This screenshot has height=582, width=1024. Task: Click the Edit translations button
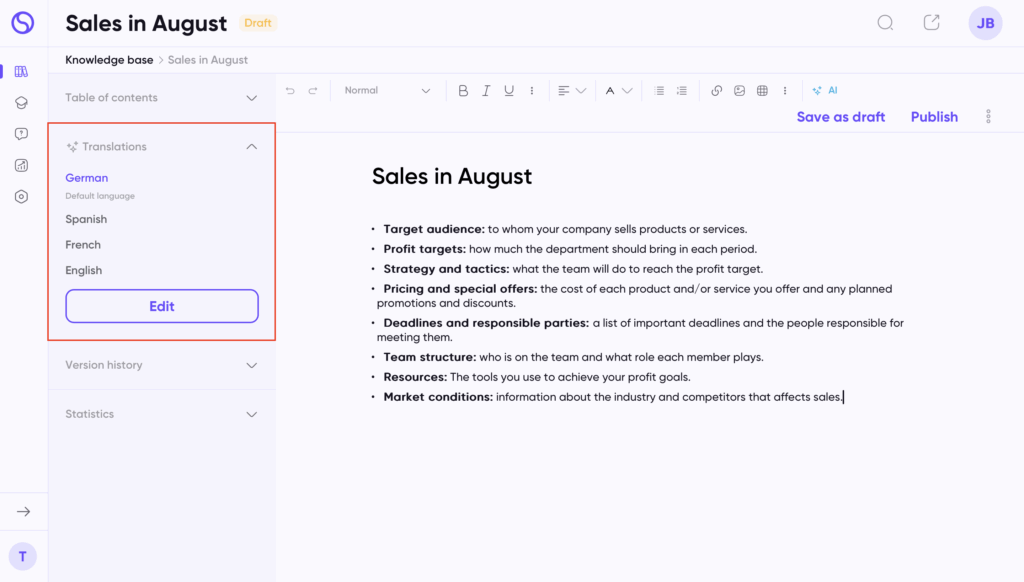tap(162, 306)
